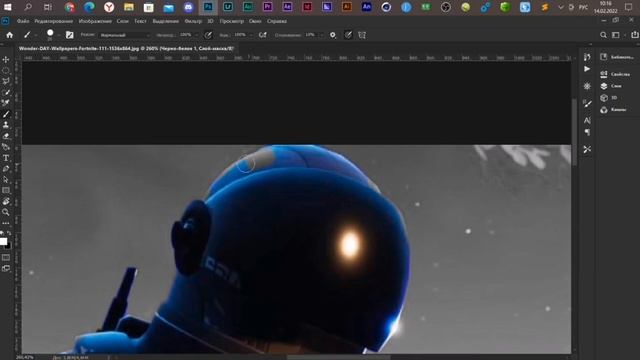
Task: Open the History panel icon
Action: click(587, 57)
